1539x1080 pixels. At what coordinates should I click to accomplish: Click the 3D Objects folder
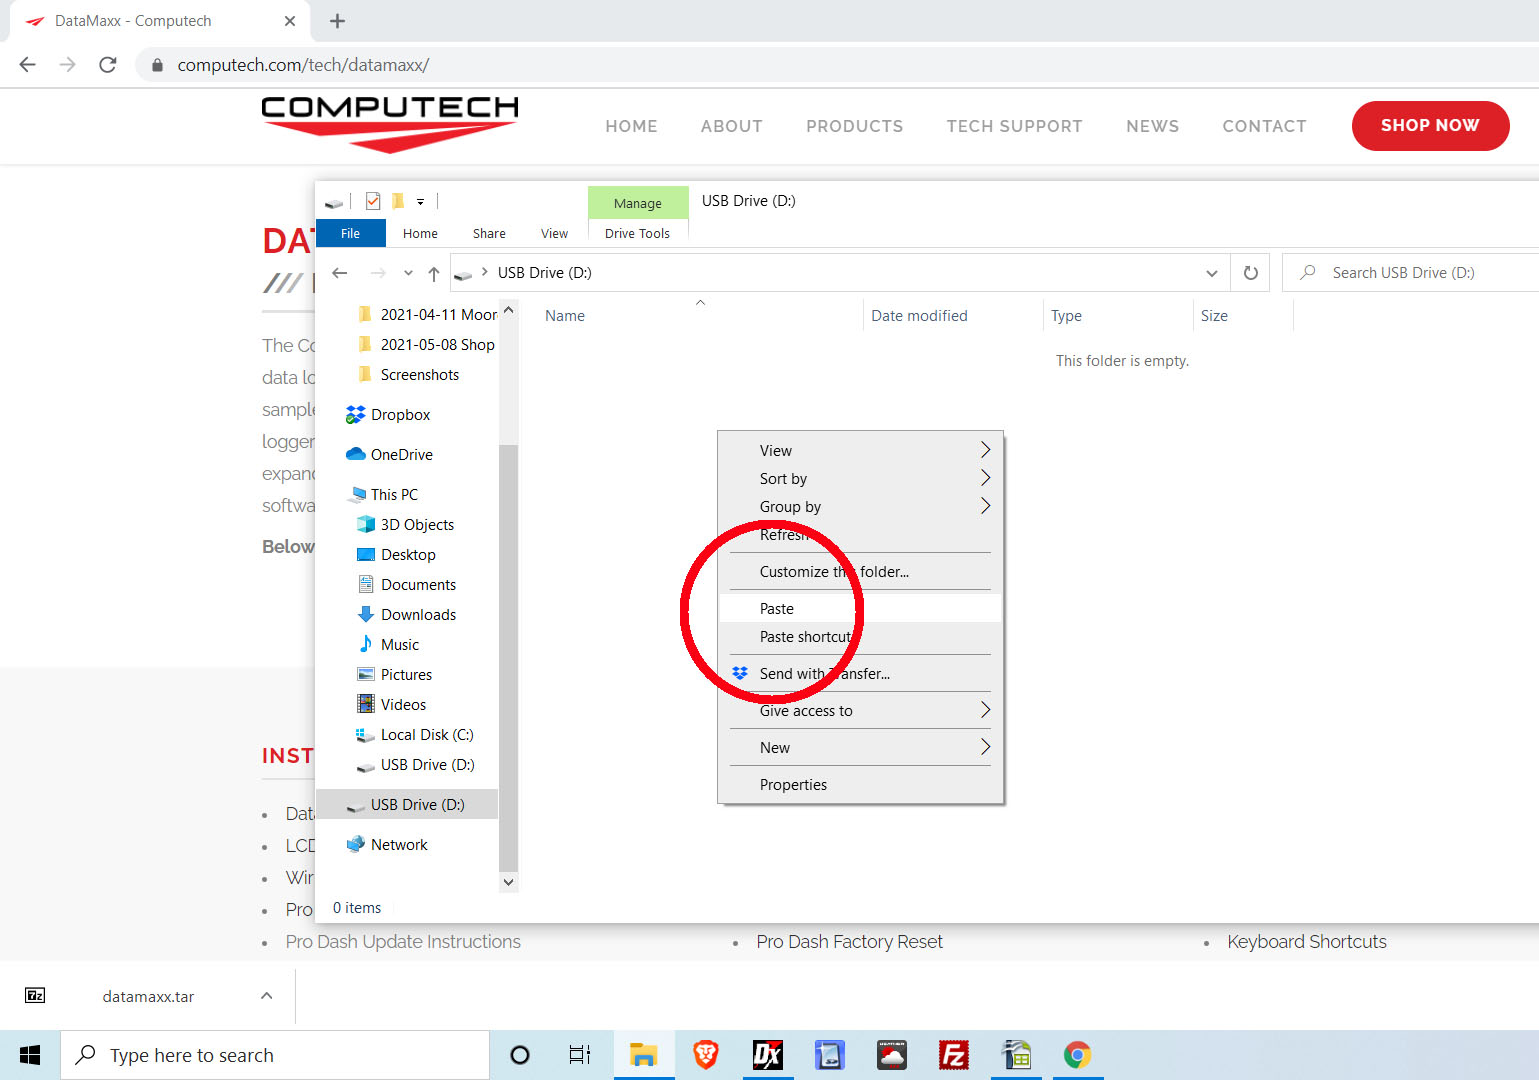(x=415, y=524)
